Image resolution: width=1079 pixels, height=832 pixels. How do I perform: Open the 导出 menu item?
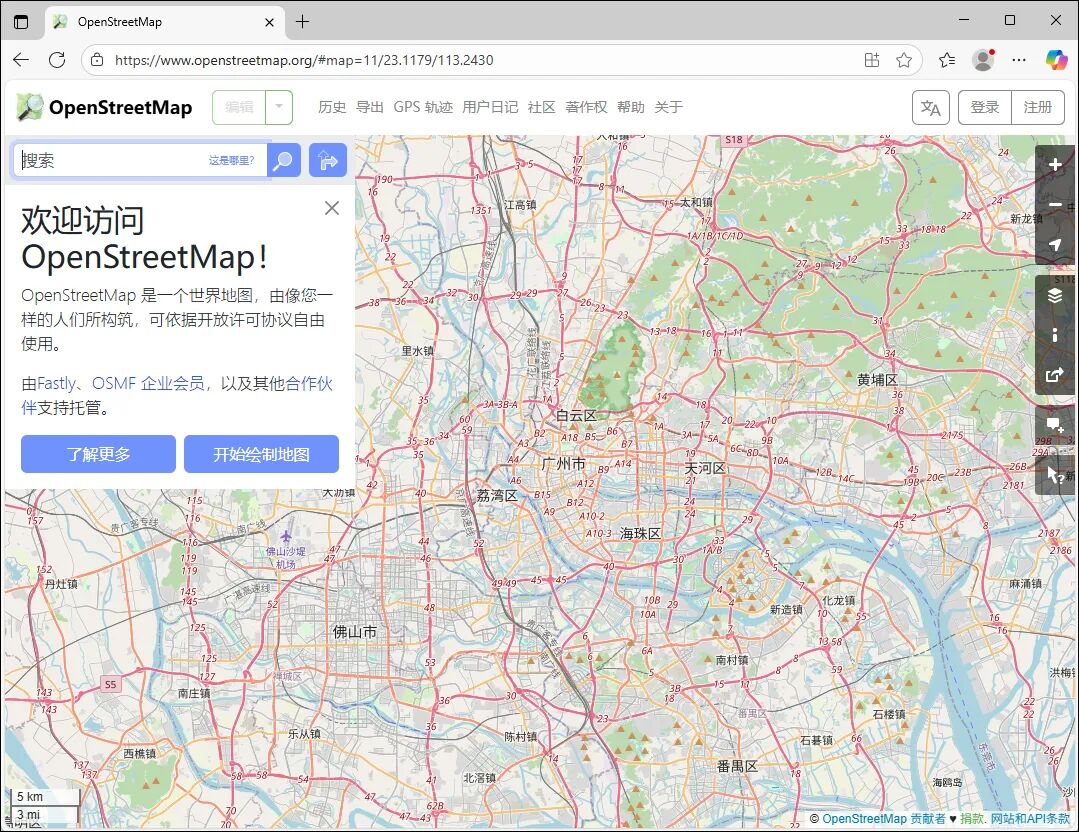pos(370,107)
